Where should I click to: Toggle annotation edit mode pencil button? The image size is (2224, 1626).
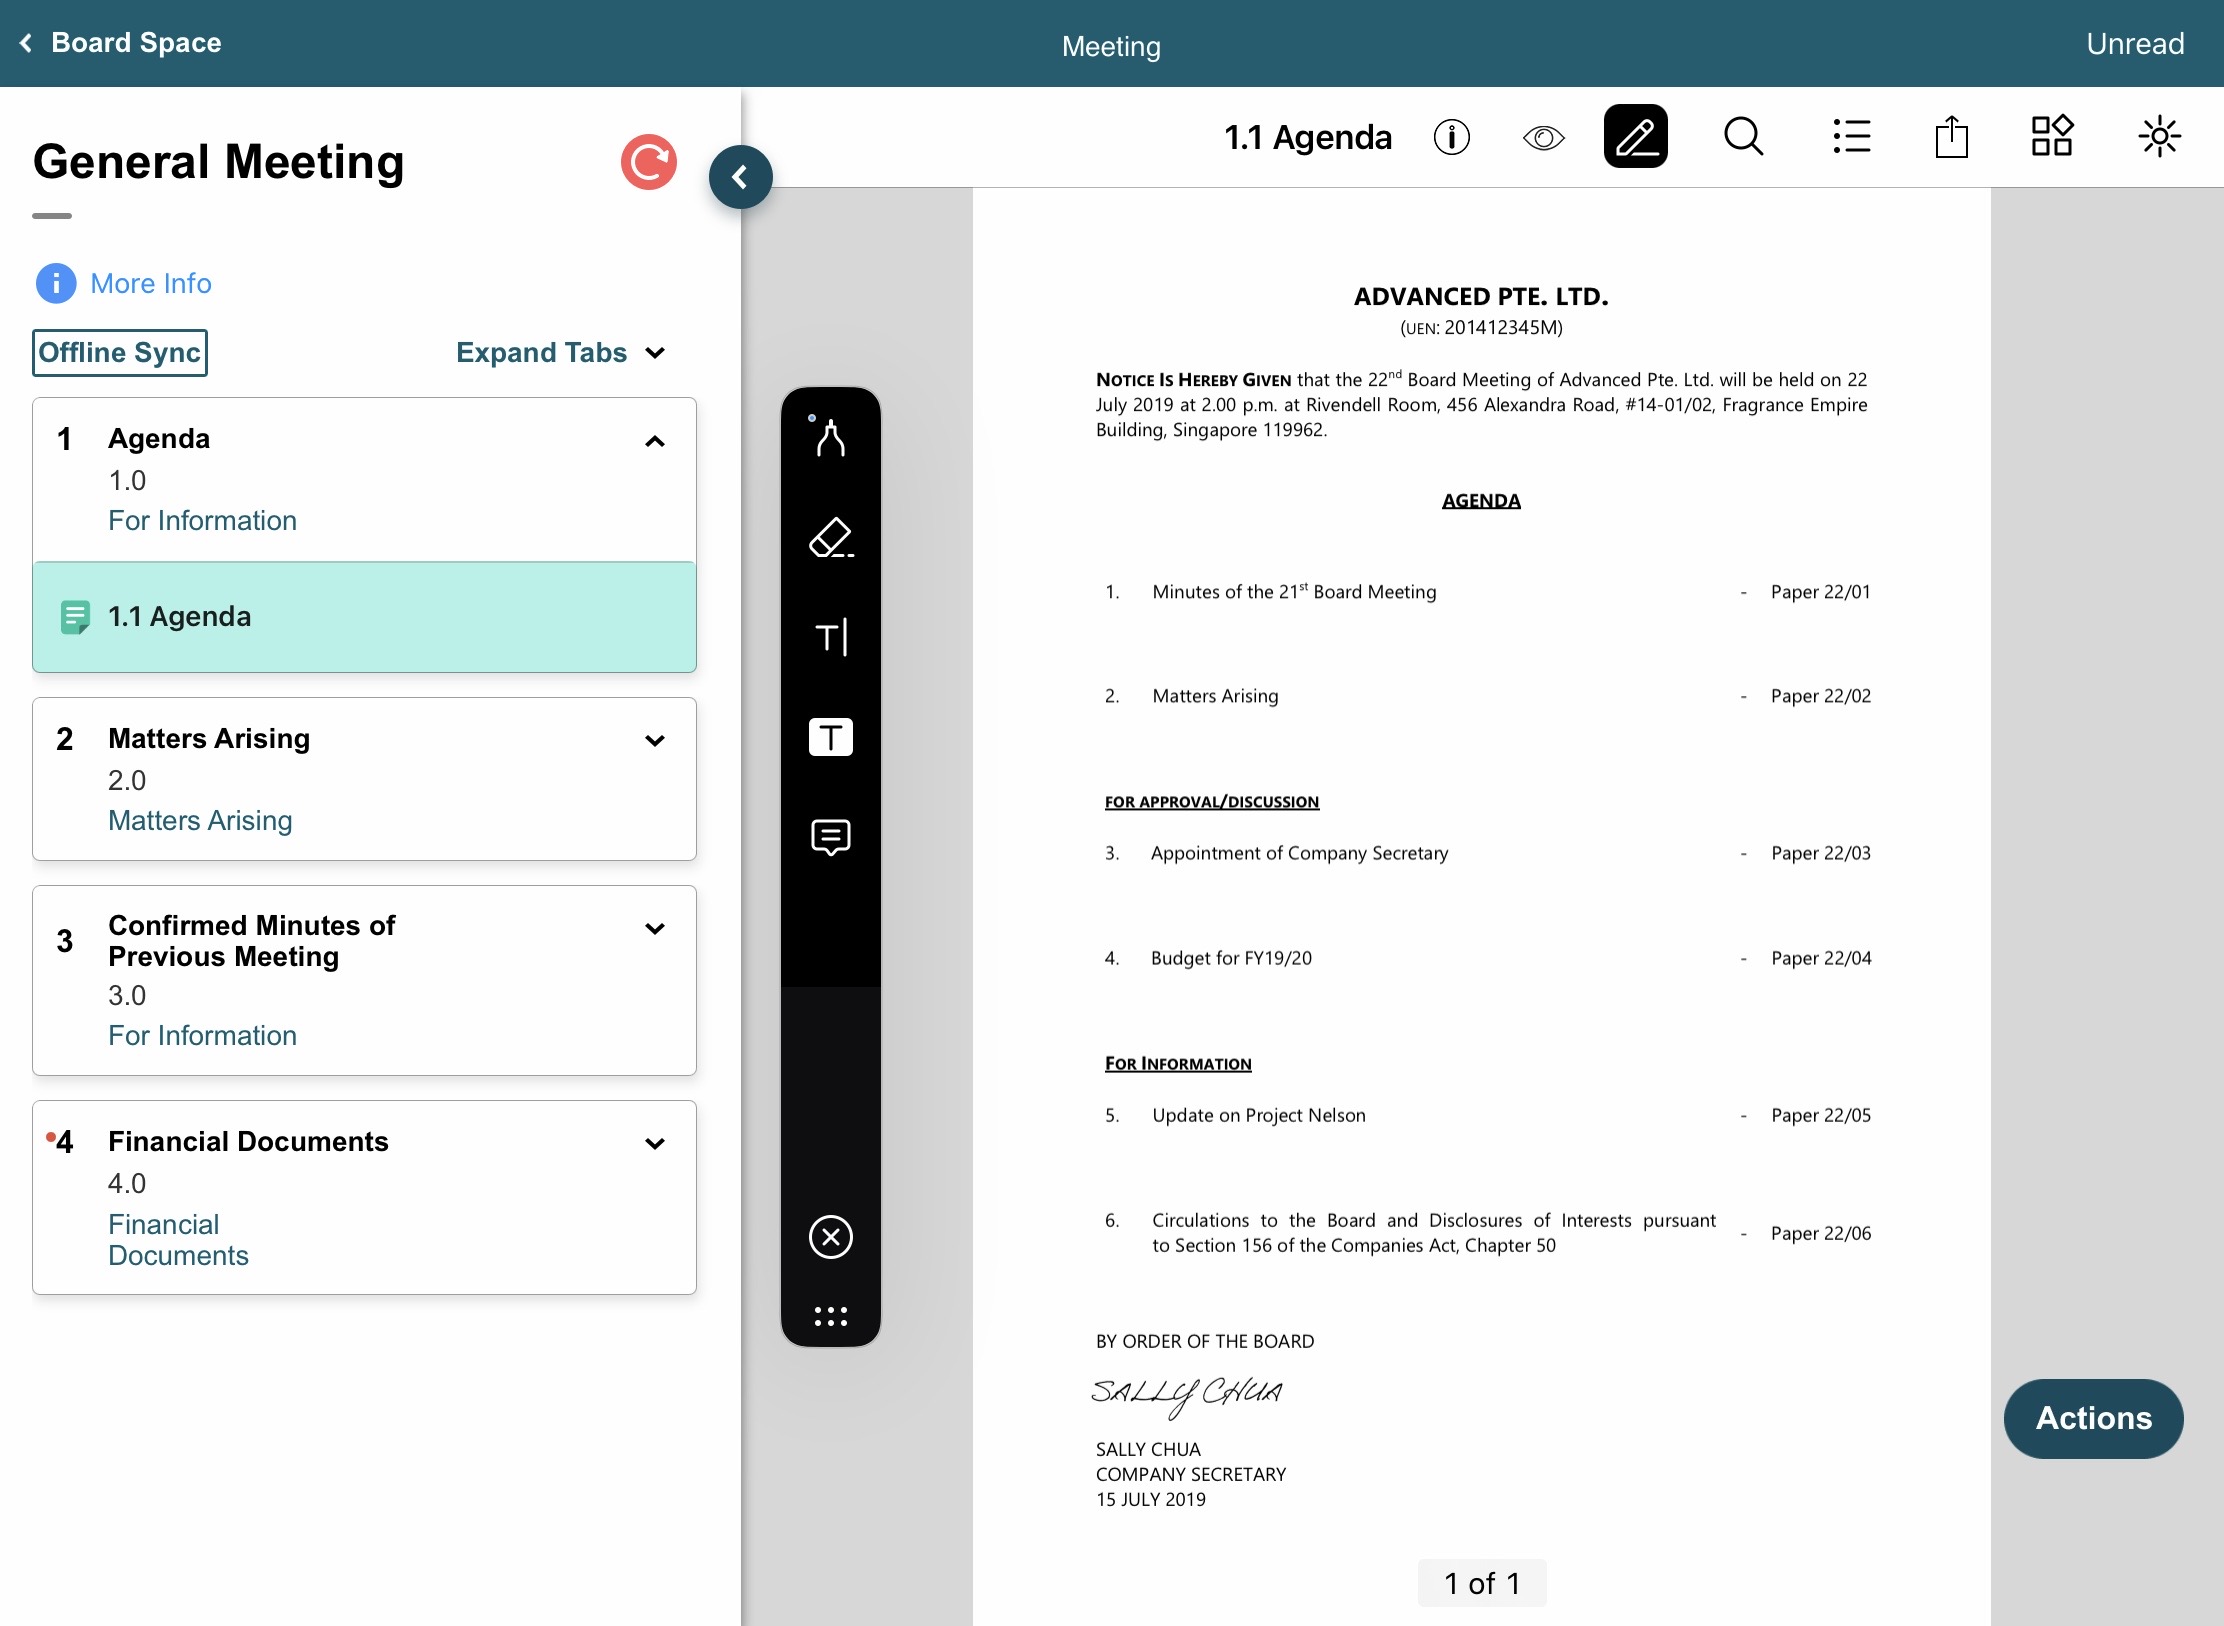1635,137
